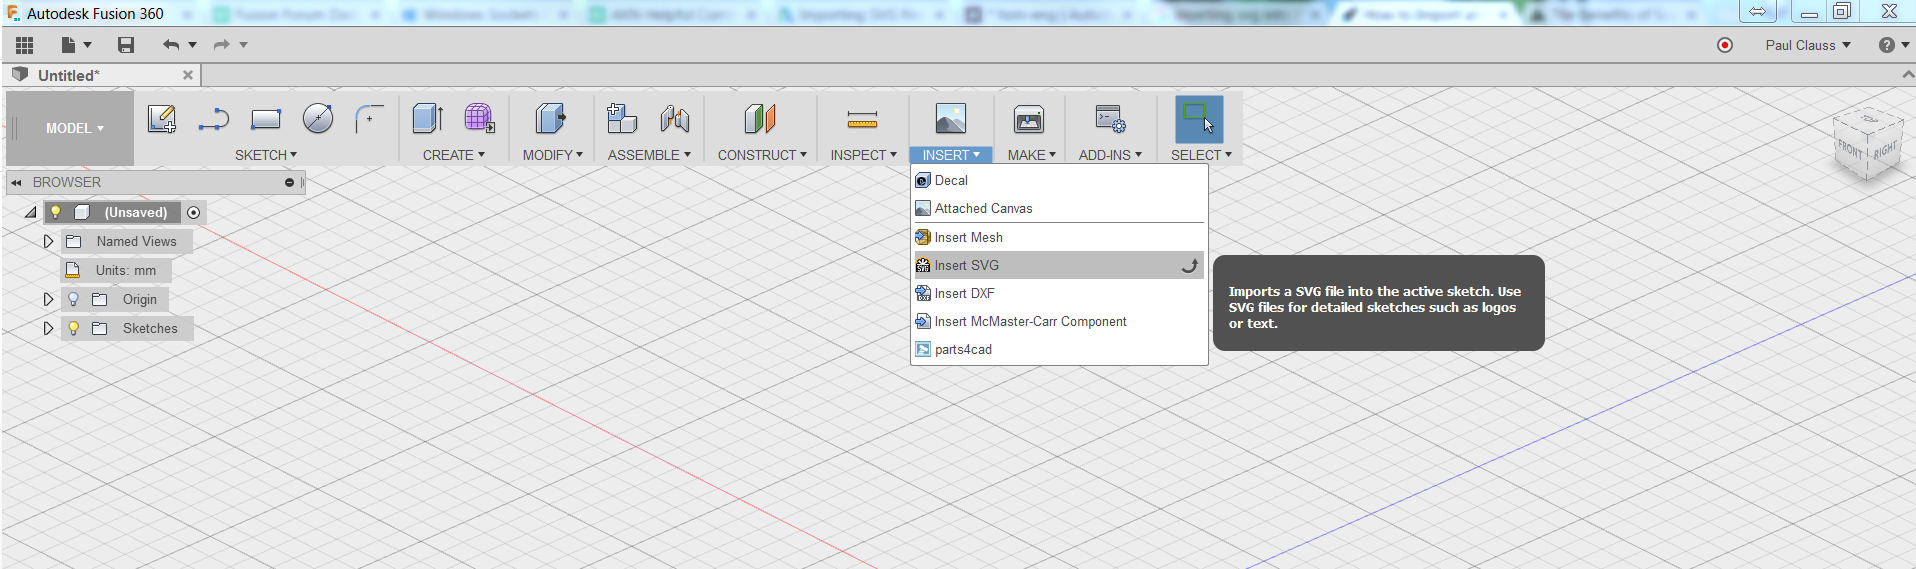The height and width of the screenshot is (569, 1916).
Task: Open the MAKE dropdown menu
Action: click(1031, 155)
